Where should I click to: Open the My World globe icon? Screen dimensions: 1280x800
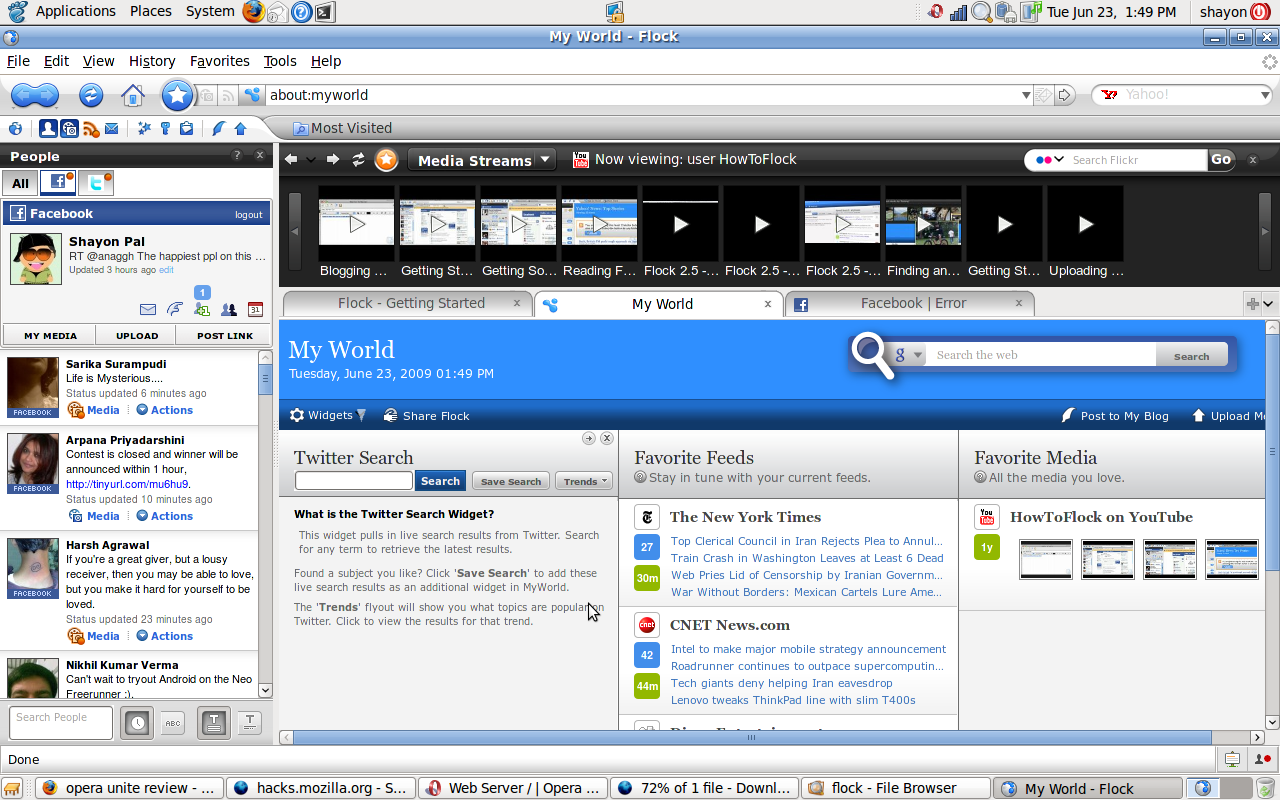[15, 128]
